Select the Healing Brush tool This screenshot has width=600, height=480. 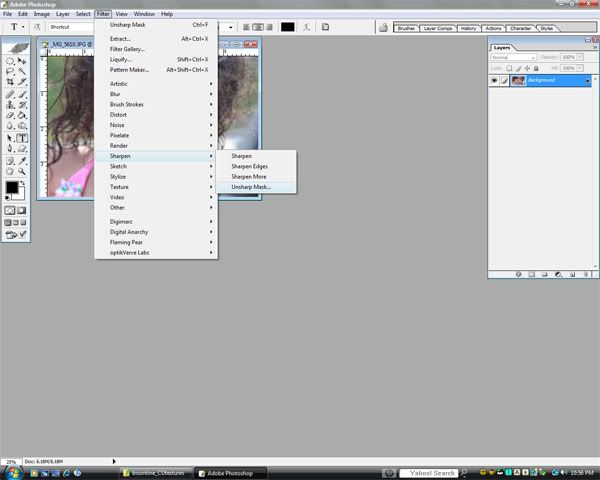coord(10,94)
